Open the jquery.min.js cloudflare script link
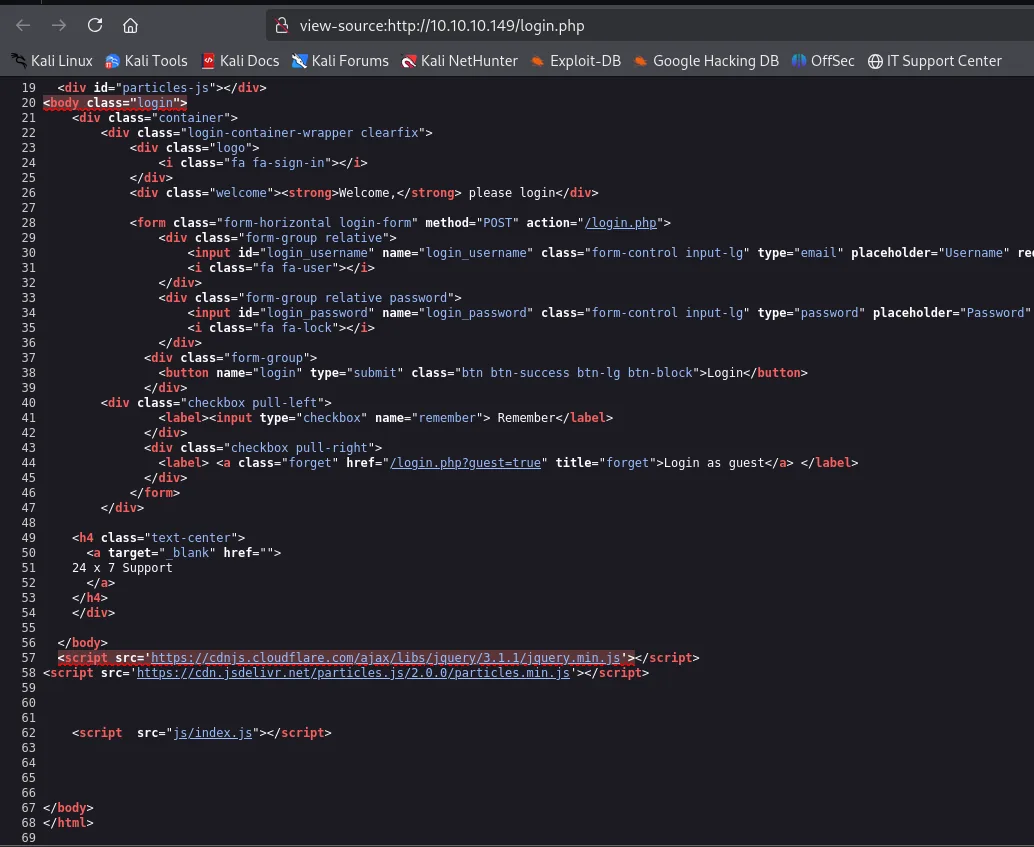Viewport: 1034px width, 847px height. click(x=386, y=658)
